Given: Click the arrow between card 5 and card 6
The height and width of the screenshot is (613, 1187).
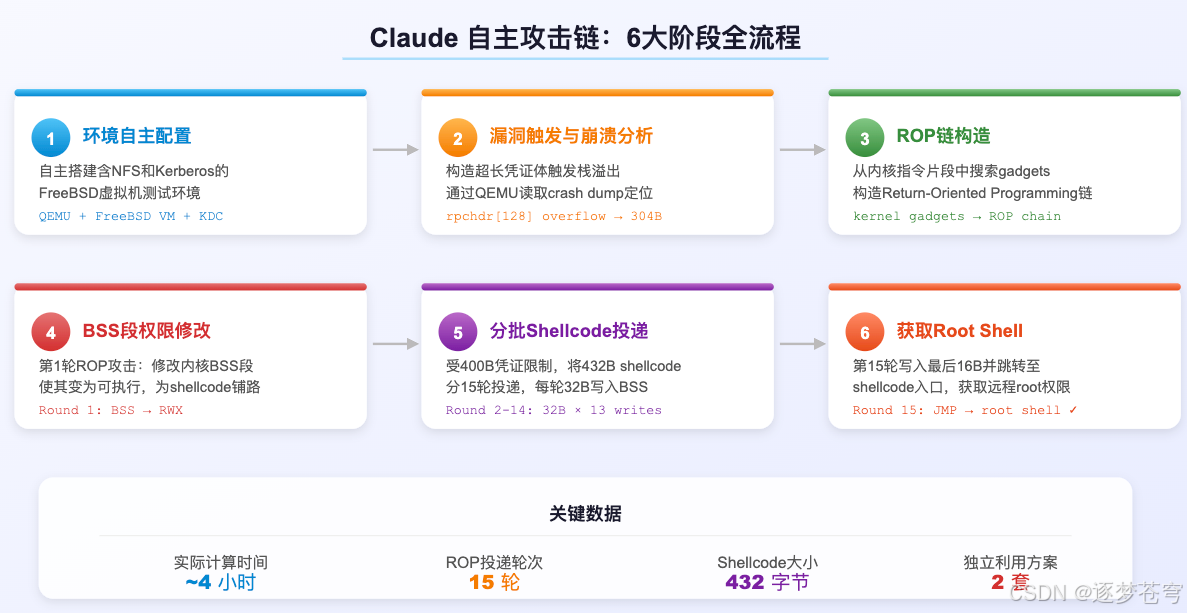Looking at the screenshot, I should (803, 341).
